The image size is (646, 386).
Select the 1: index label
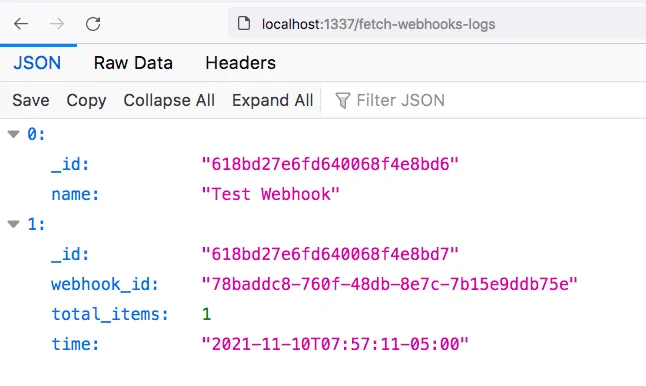[36, 224]
